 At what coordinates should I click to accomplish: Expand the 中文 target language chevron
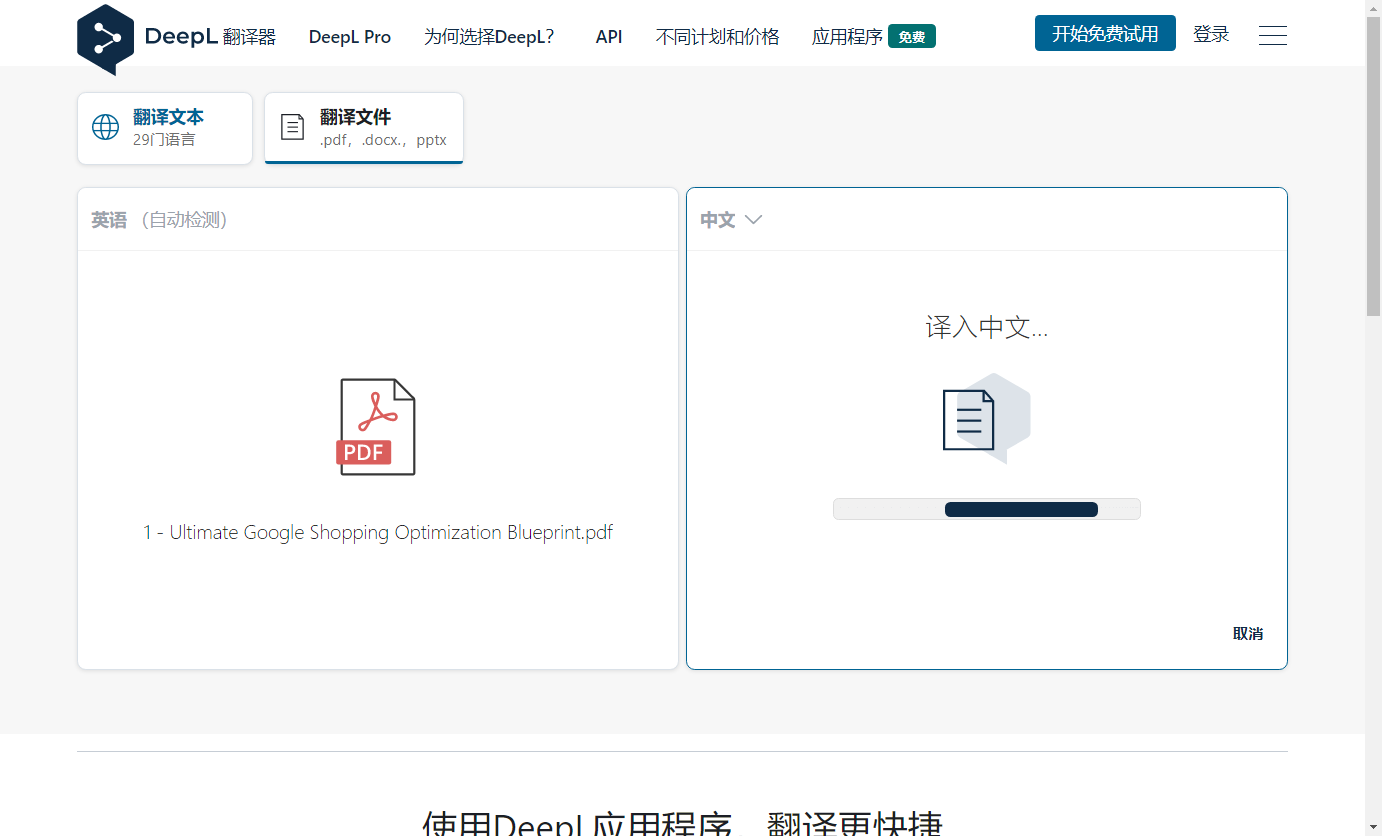(754, 220)
